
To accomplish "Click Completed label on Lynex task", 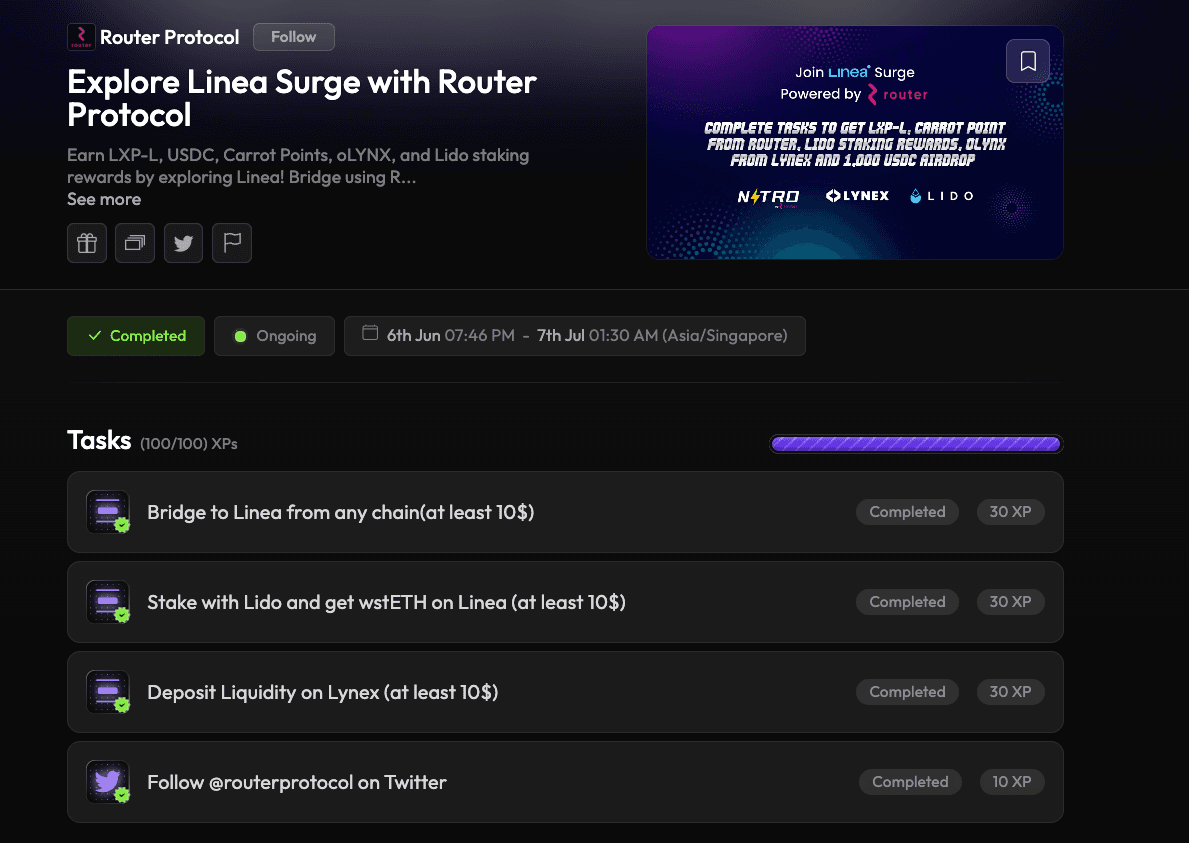I will pyautogui.click(x=907, y=692).
